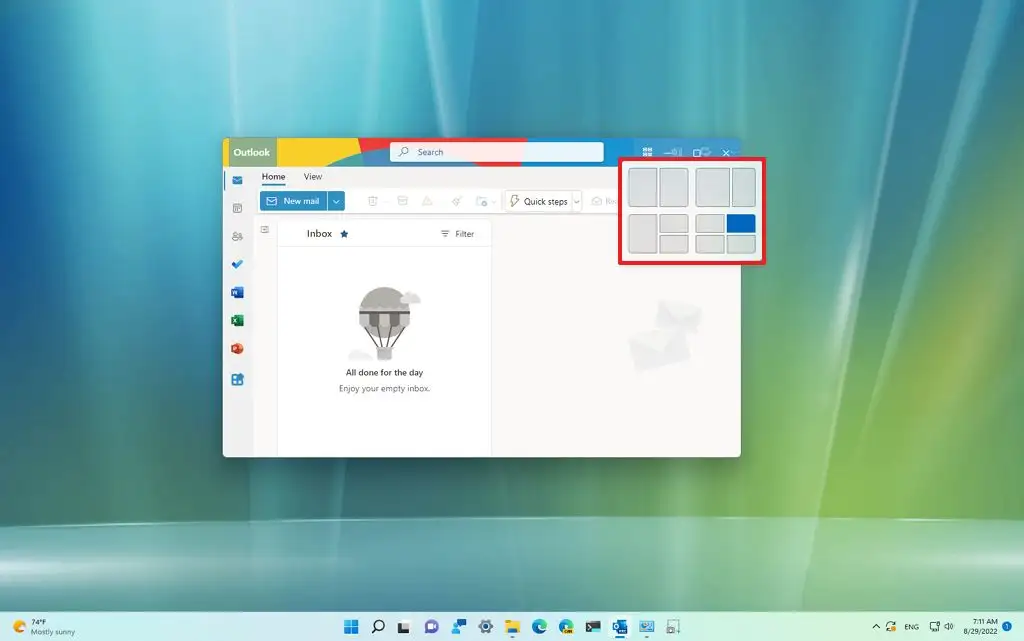Screen dimensions: 1024x641
Task: Click the Archive icon in the ribbon
Action: coord(403,201)
